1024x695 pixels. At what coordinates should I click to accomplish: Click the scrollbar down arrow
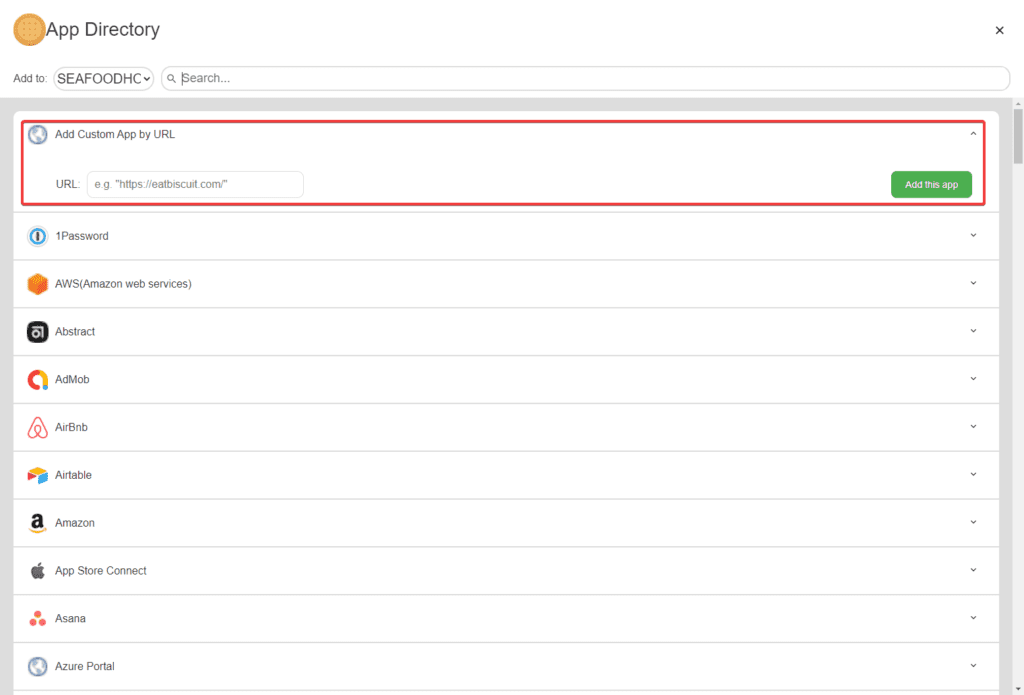pyautogui.click(x=1018, y=689)
